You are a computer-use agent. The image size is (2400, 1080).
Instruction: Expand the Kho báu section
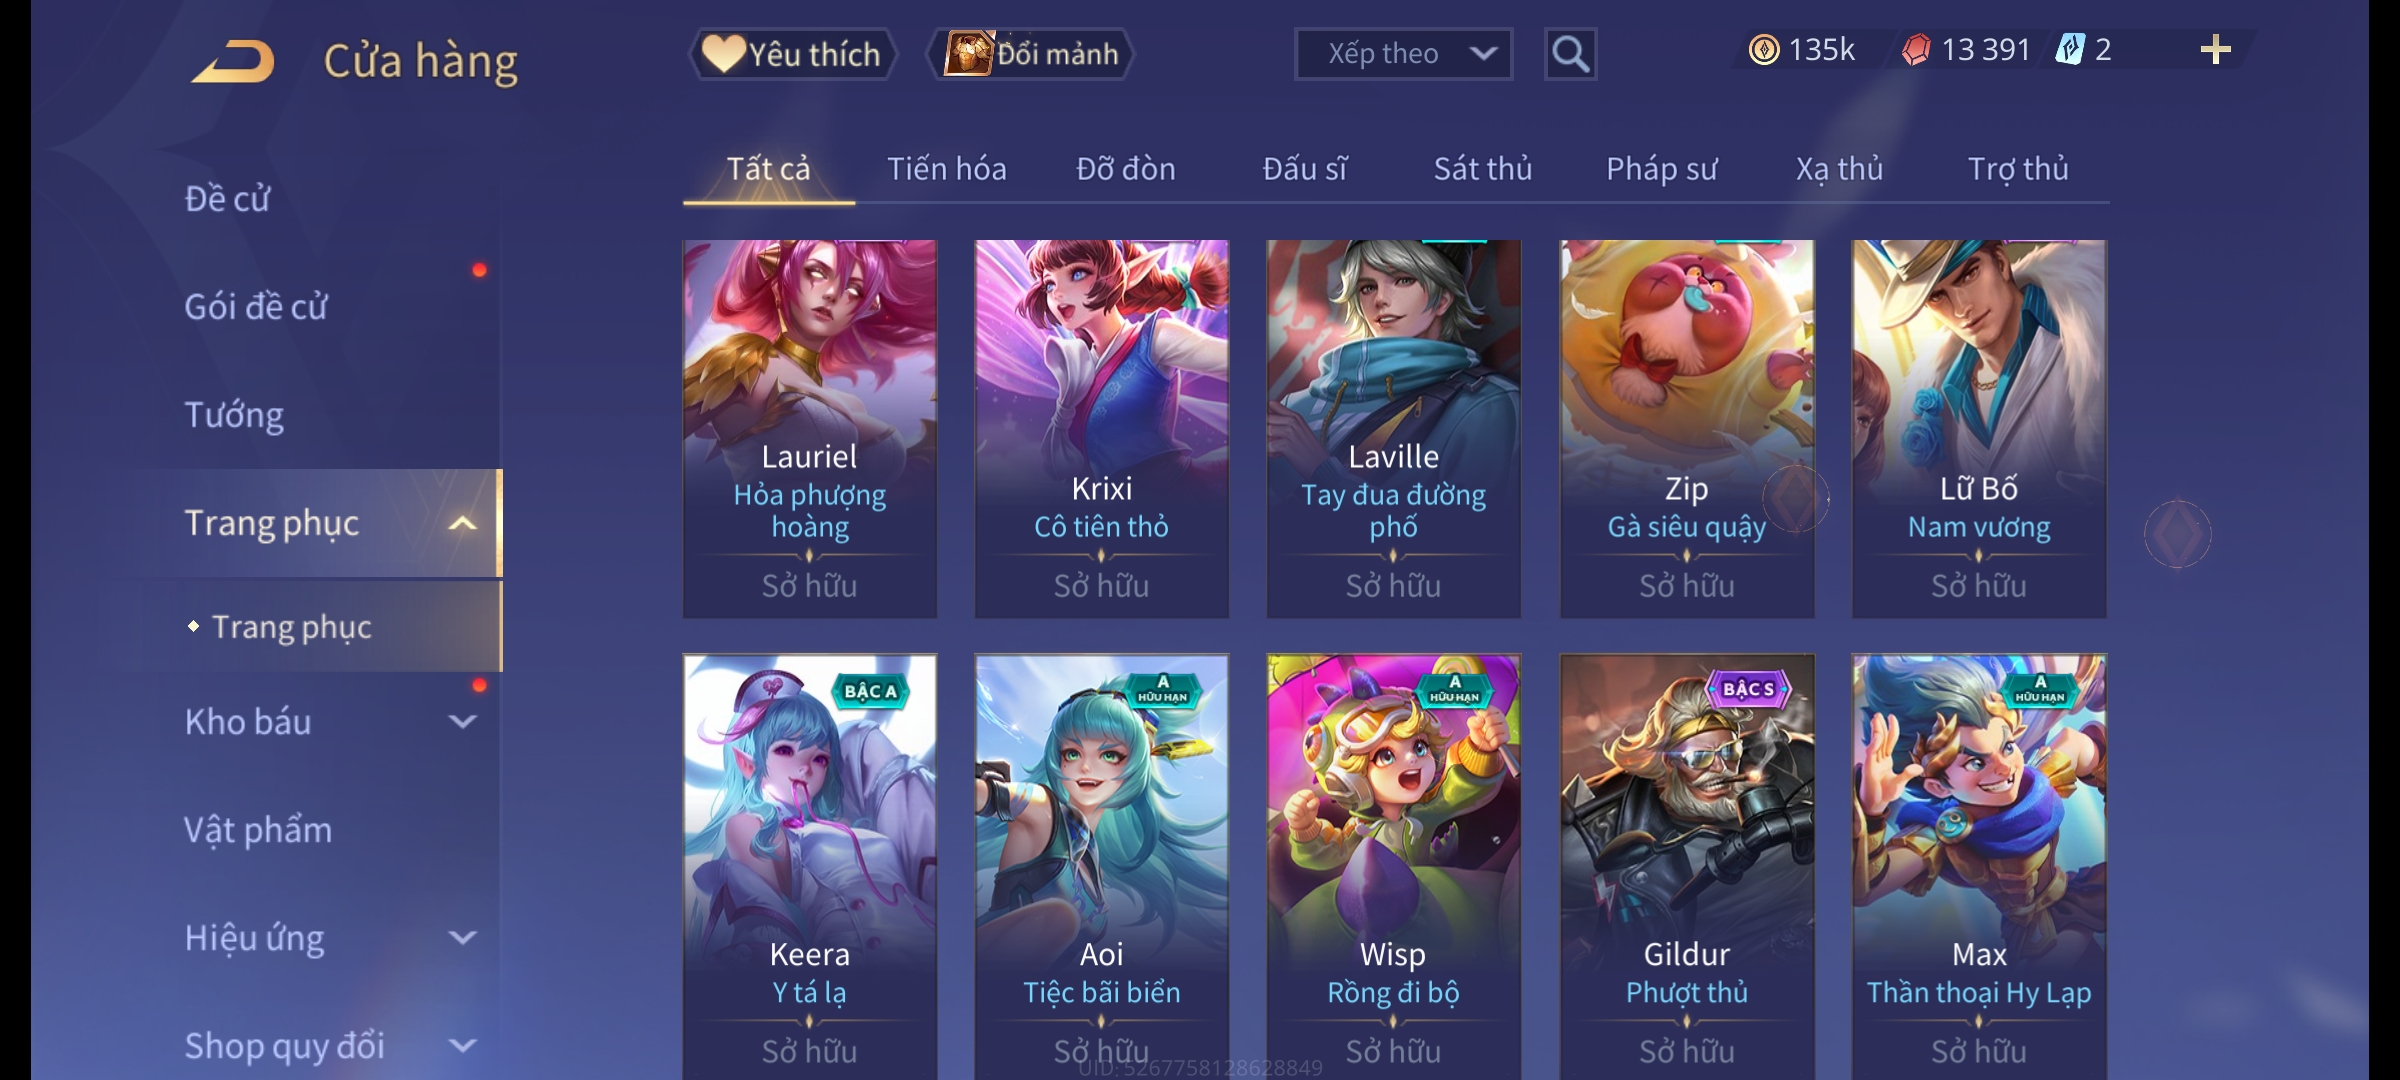(x=462, y=722)
